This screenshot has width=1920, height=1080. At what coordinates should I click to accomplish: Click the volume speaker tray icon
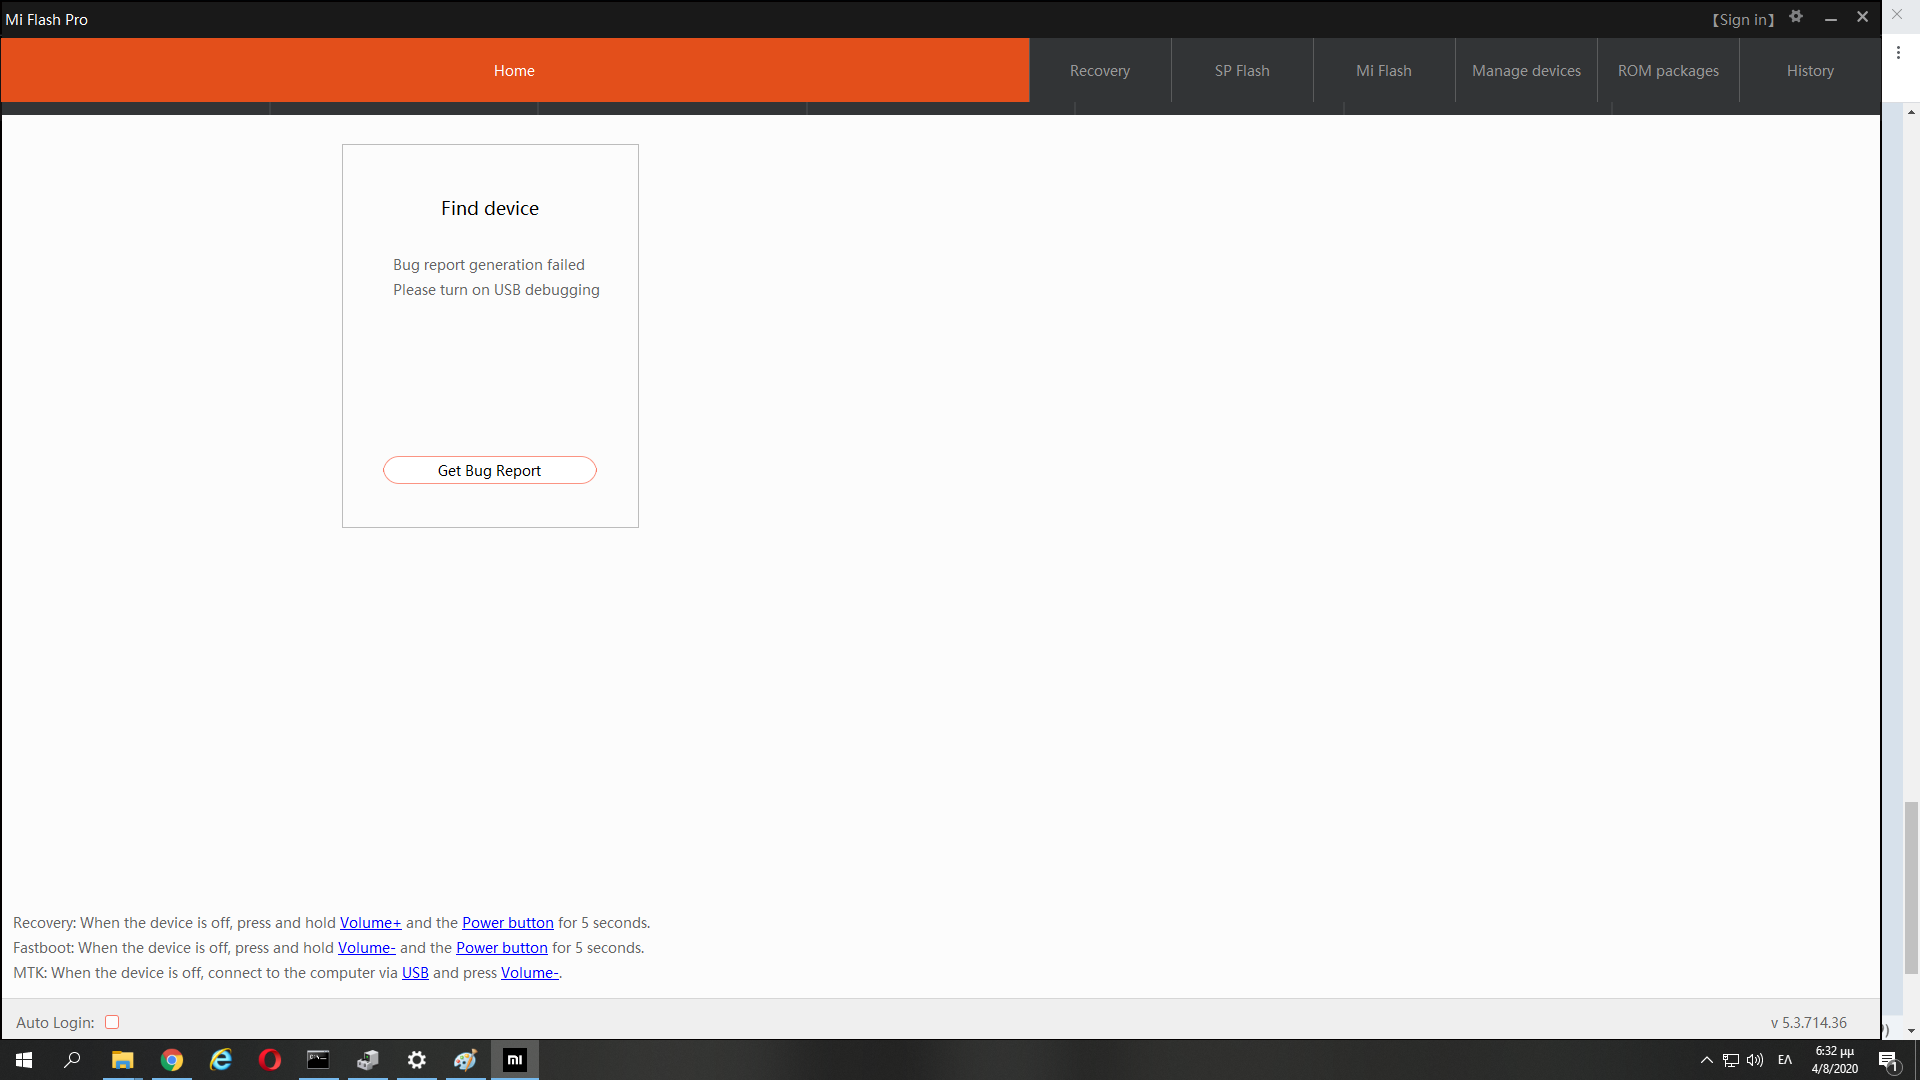point(1755,1060)
